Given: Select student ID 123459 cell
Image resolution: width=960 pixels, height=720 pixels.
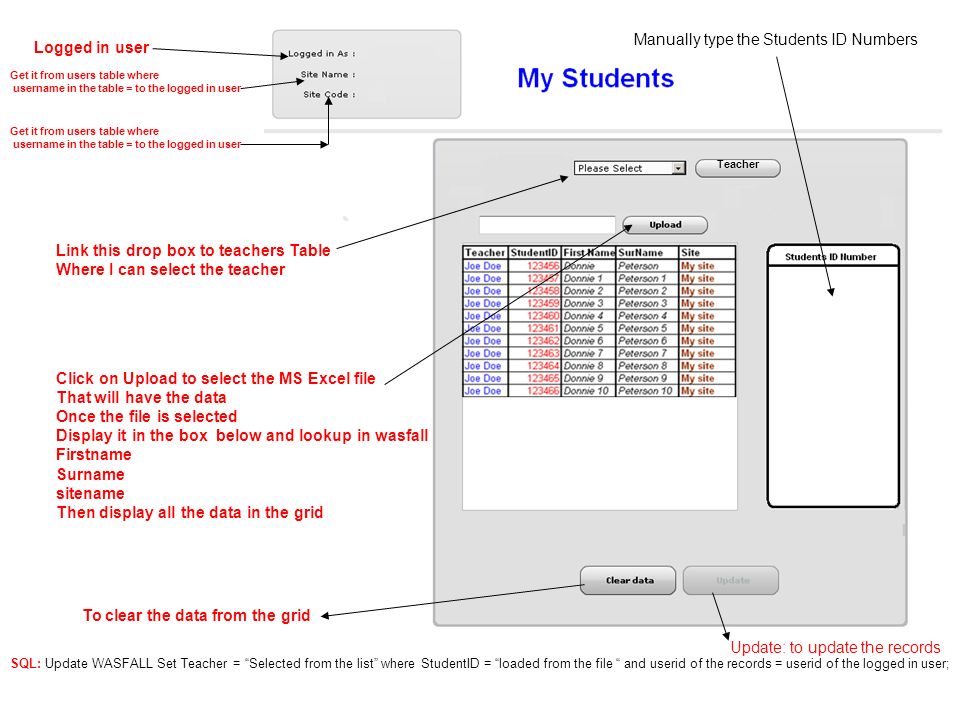Looking at the screenshot, I should click(534, 303).
